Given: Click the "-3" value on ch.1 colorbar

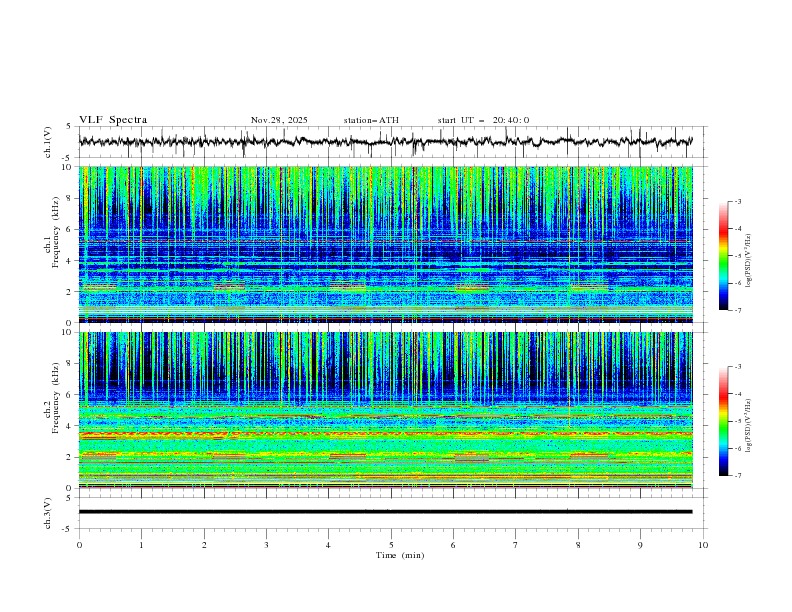Looking at the screenshot, I should pos(737,201).
